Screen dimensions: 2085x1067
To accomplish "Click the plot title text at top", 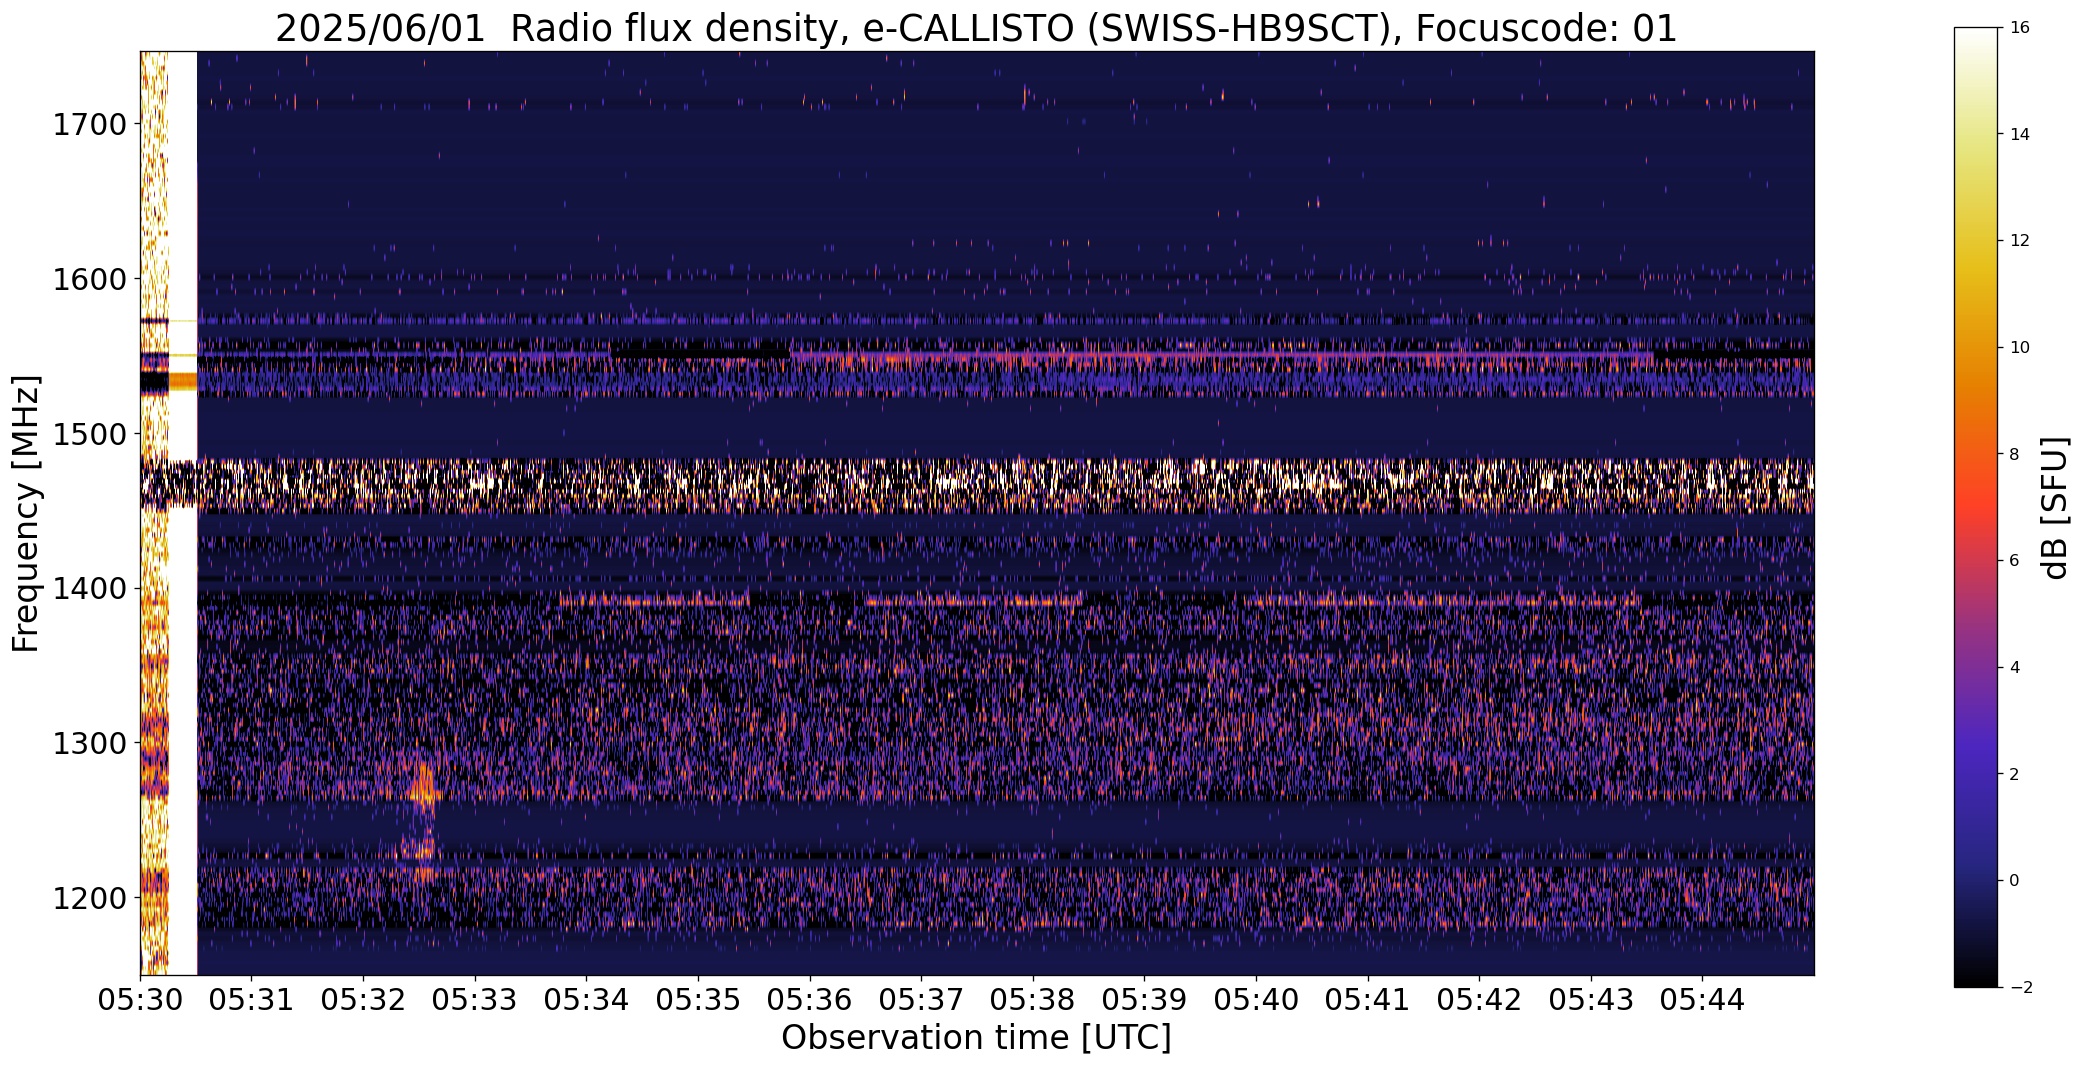I will [x=976, y=28].
